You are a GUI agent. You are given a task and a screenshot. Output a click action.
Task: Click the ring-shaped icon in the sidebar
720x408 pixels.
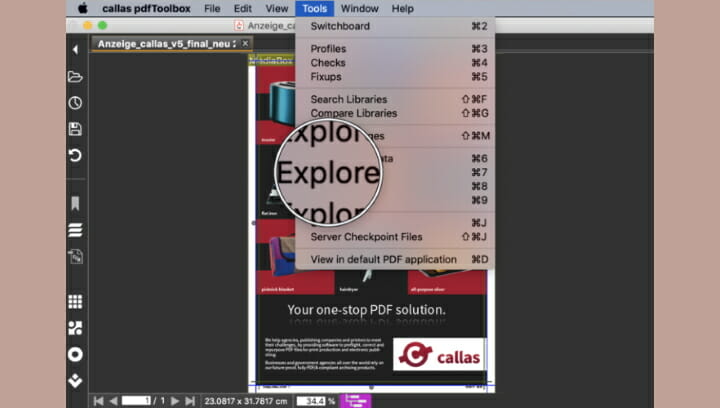[x=75, y=354]
